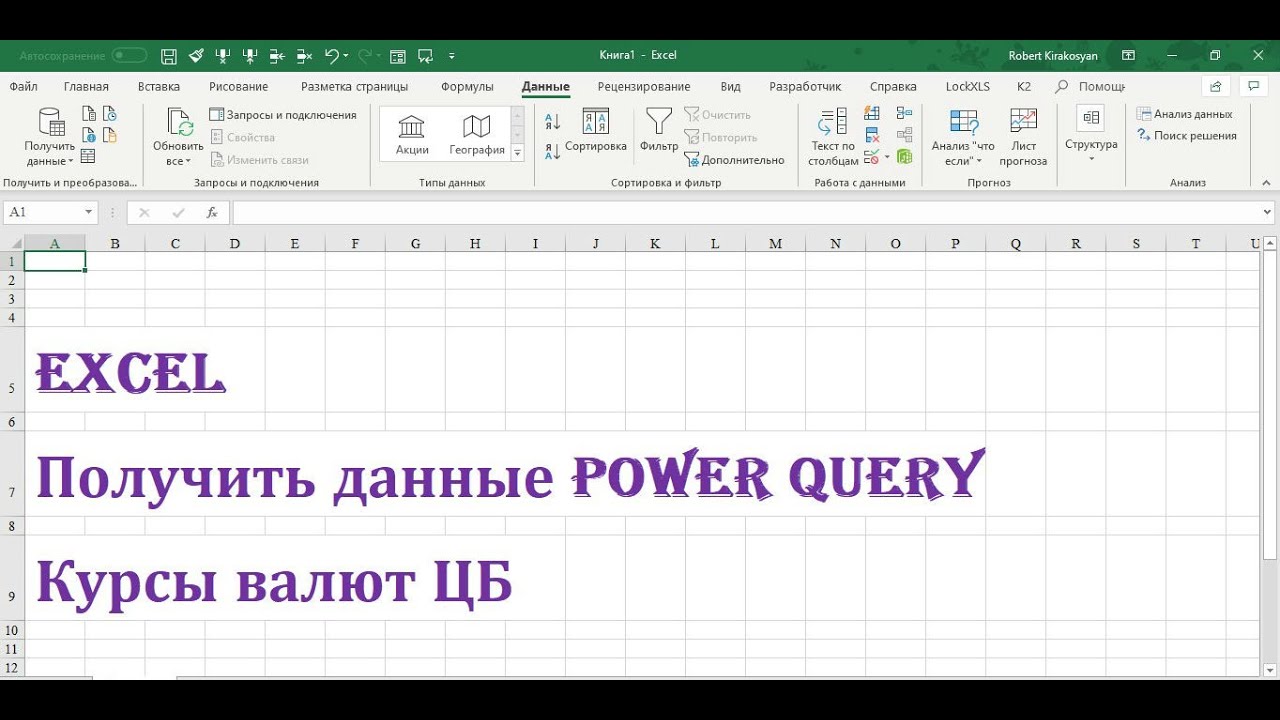Collapse the ribbon with the caret
The height and width of the screenshot is (720, 1280).
[x=1266, y=183]
